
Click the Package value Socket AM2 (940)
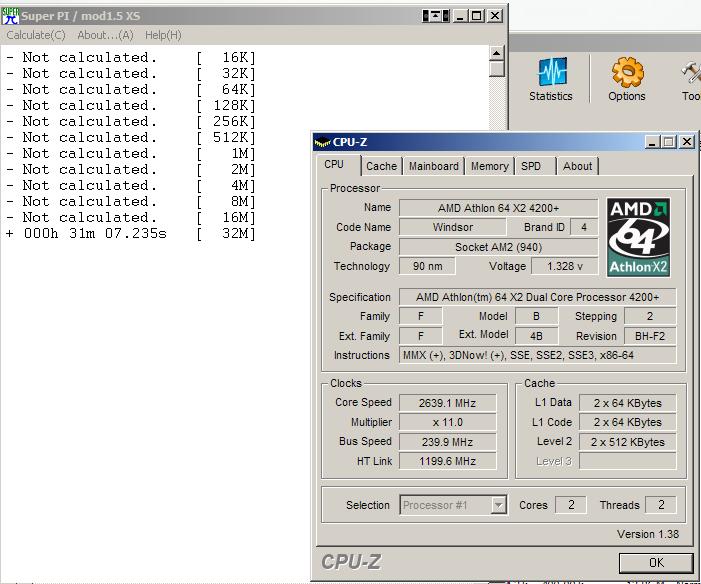pos(498,247)
